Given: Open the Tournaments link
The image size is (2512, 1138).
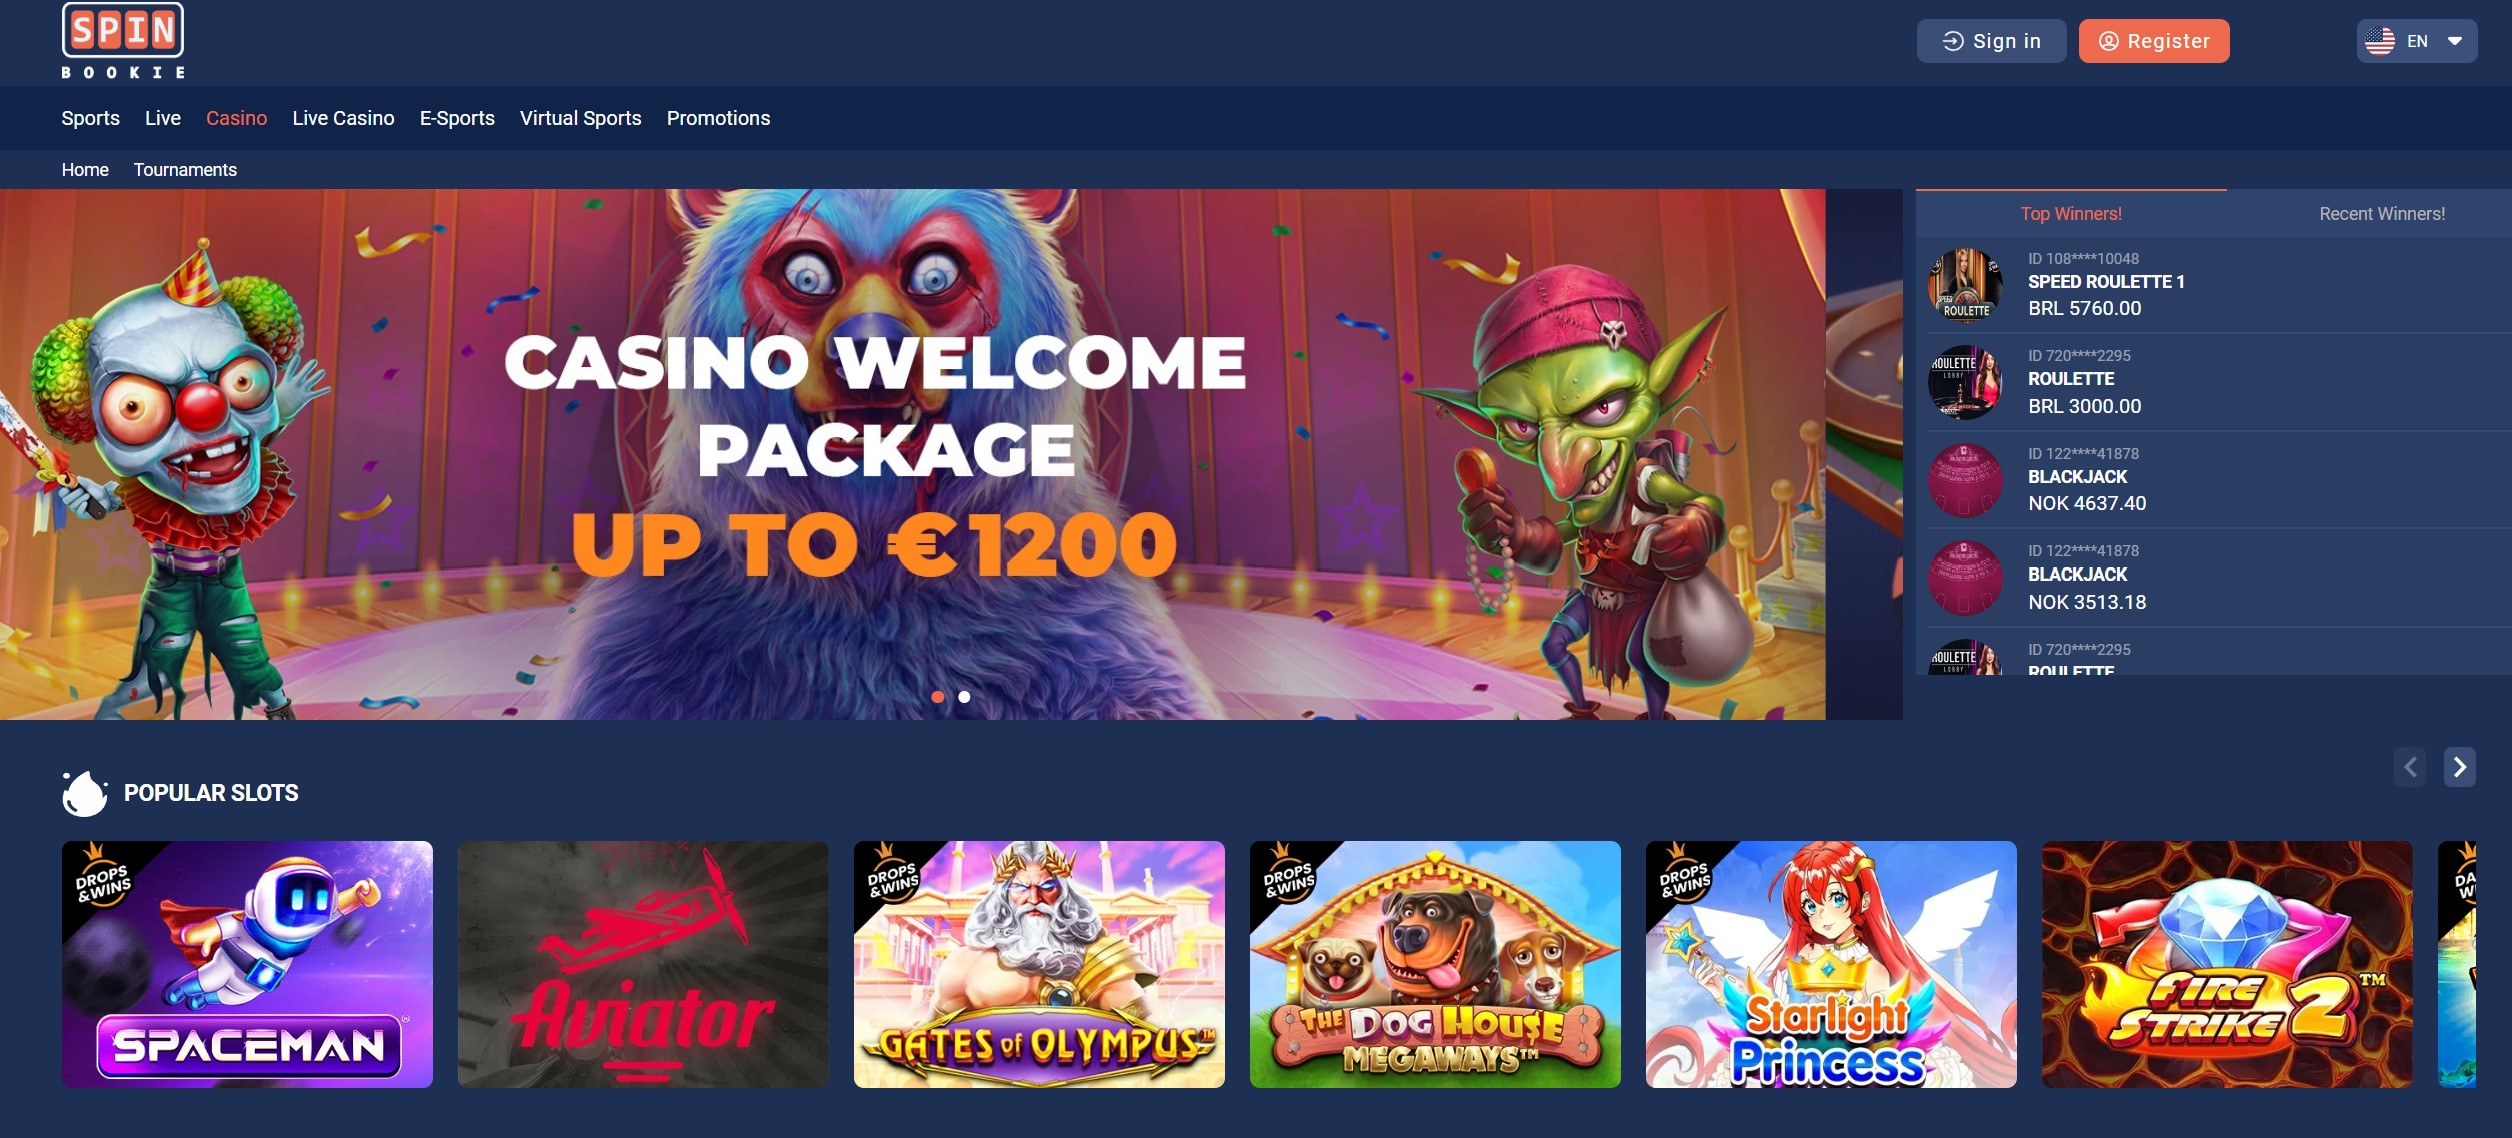Looking at the screenshot, I should click(x=185, y=170).
